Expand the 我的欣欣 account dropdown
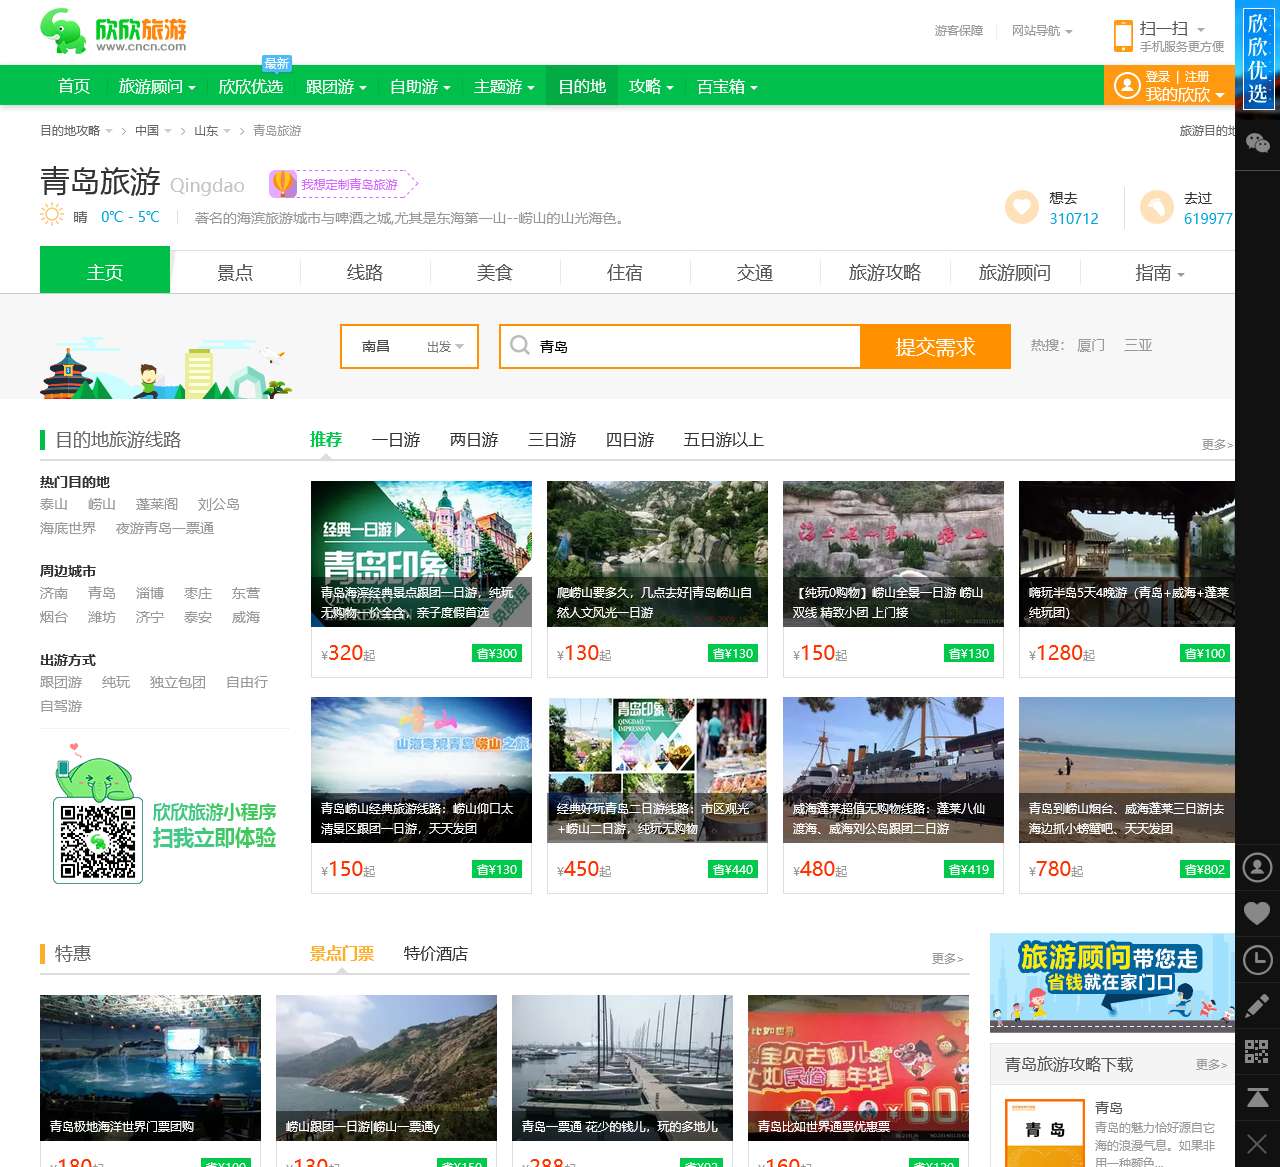This screenshot has width=1280, height=1167. point(1176,94)
